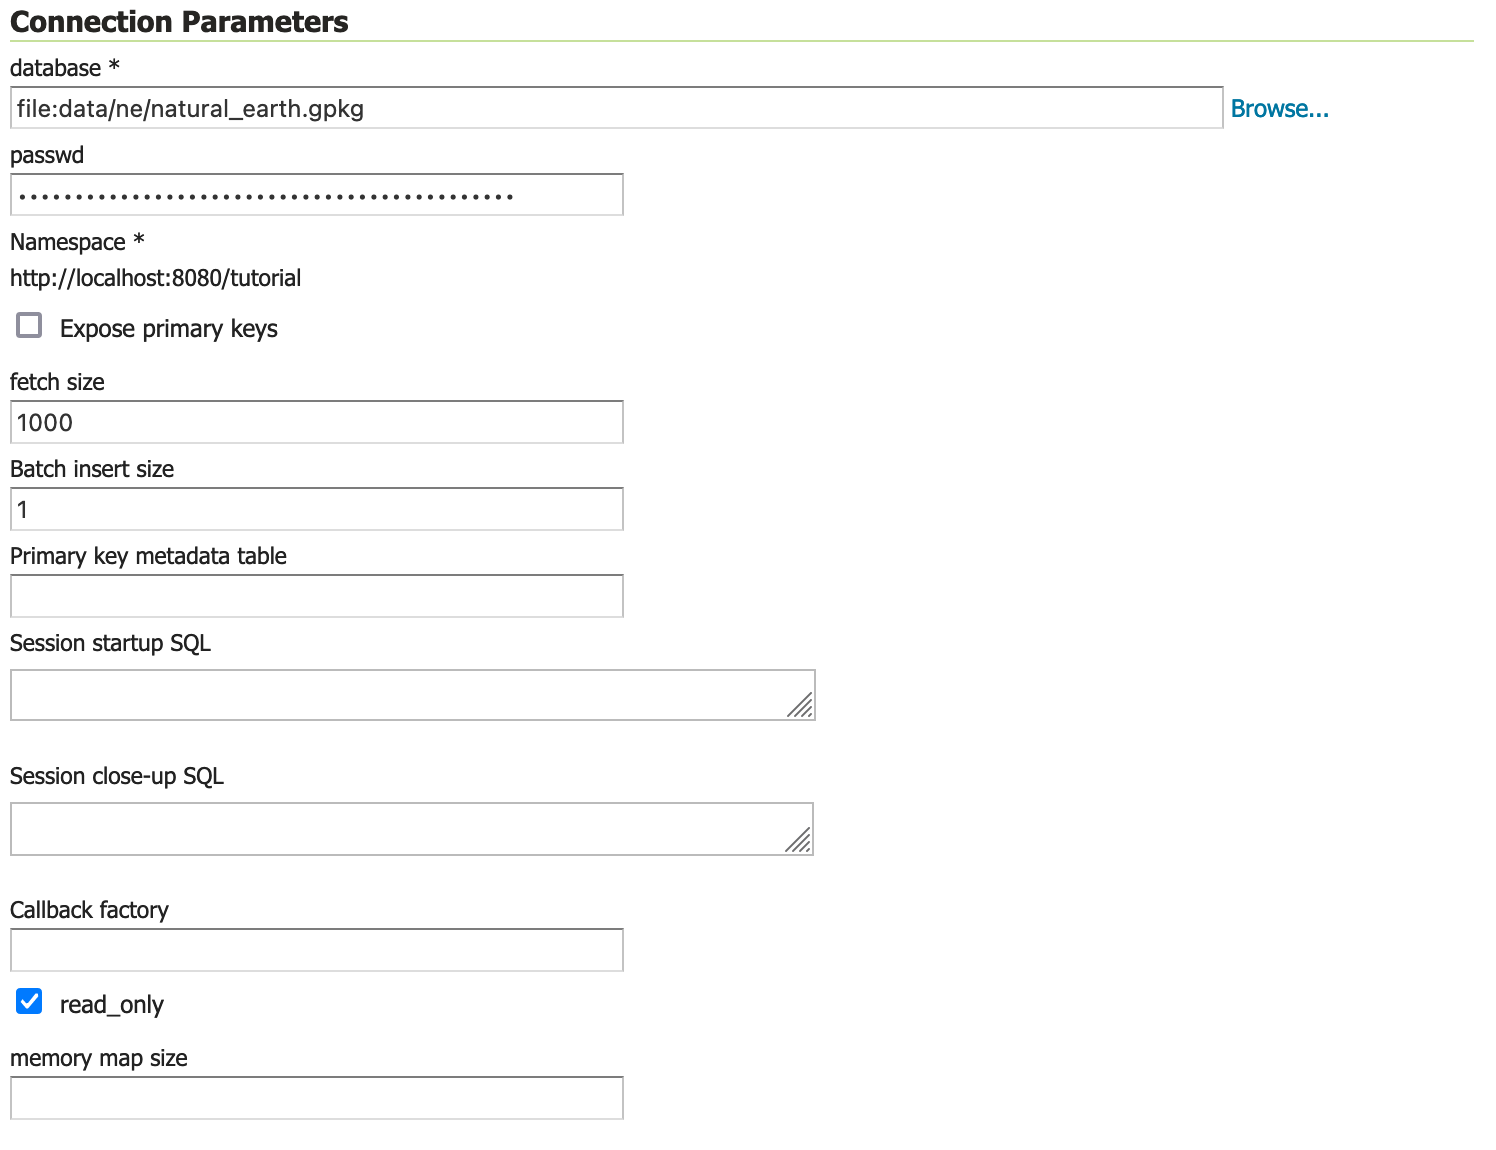Viewport: 1496px width, 1150px height.
Task: Click the database file path field
Action: (x=615, y=108)
